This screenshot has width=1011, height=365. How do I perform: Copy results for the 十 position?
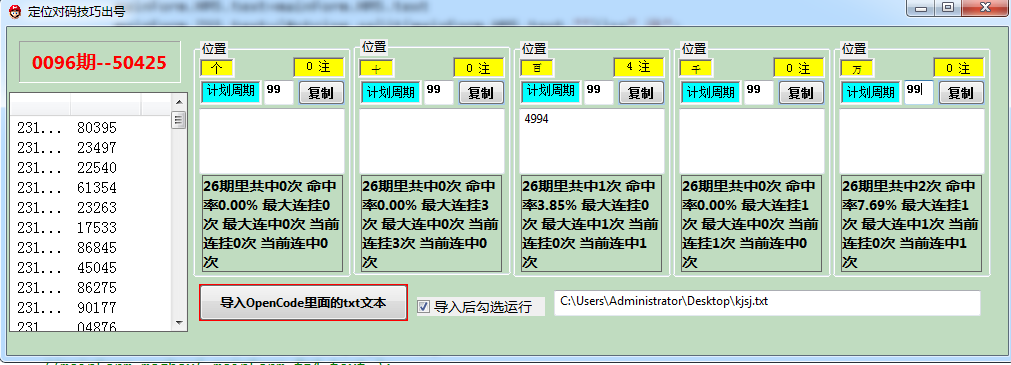(481, 92)
